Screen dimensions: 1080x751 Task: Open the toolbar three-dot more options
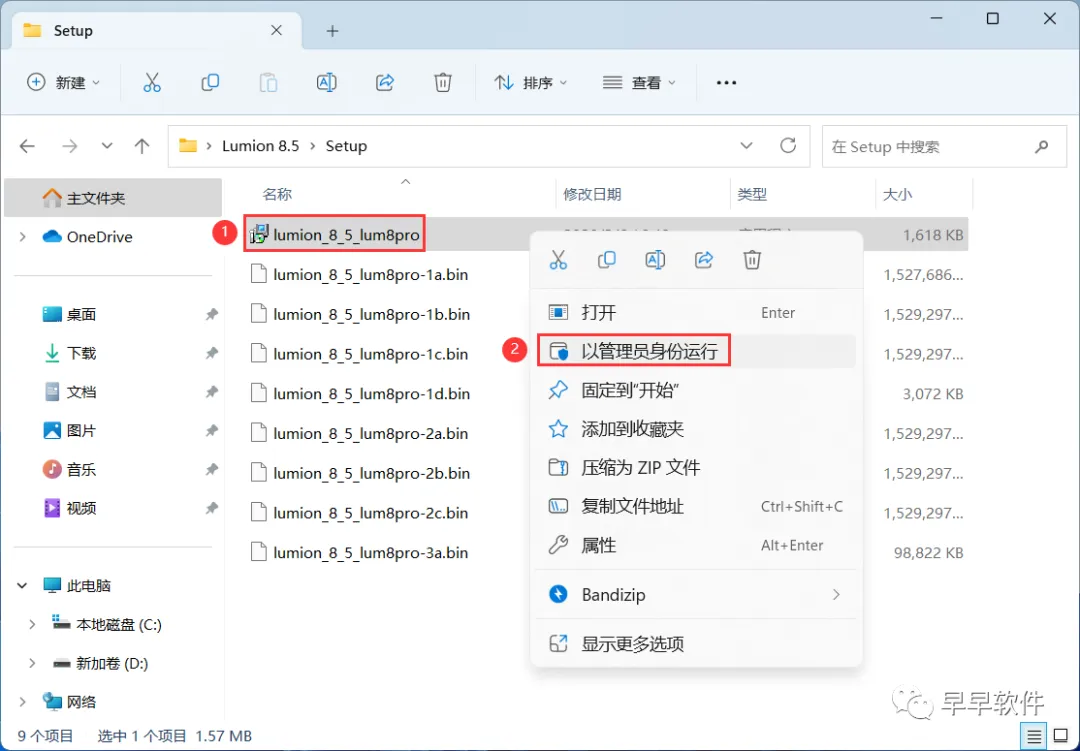[726, 83]
